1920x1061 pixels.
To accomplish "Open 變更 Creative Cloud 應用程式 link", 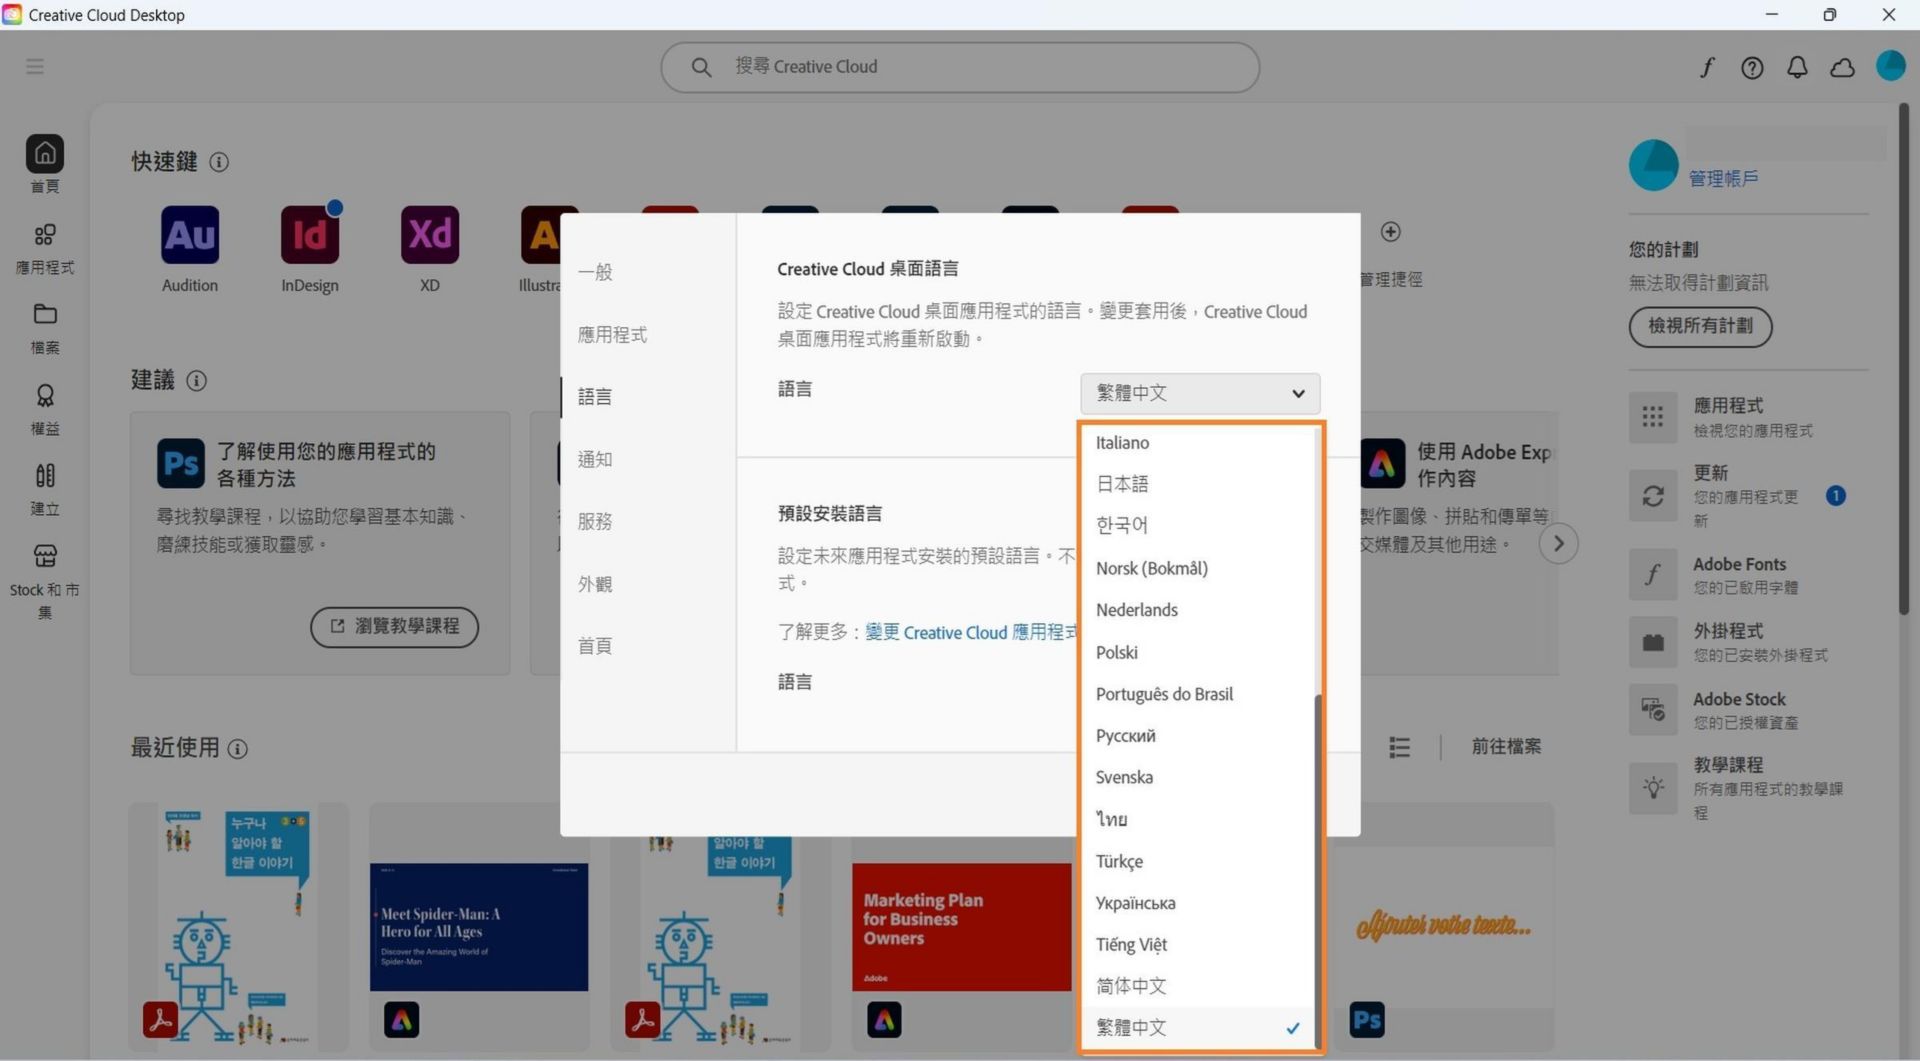I will point(970,633).
